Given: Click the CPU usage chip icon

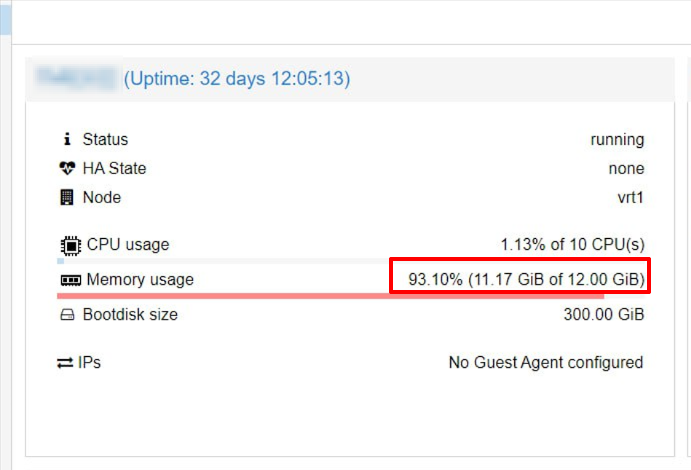Looking at the screenshot, I should pyautogui.click(x=71, y=245).
